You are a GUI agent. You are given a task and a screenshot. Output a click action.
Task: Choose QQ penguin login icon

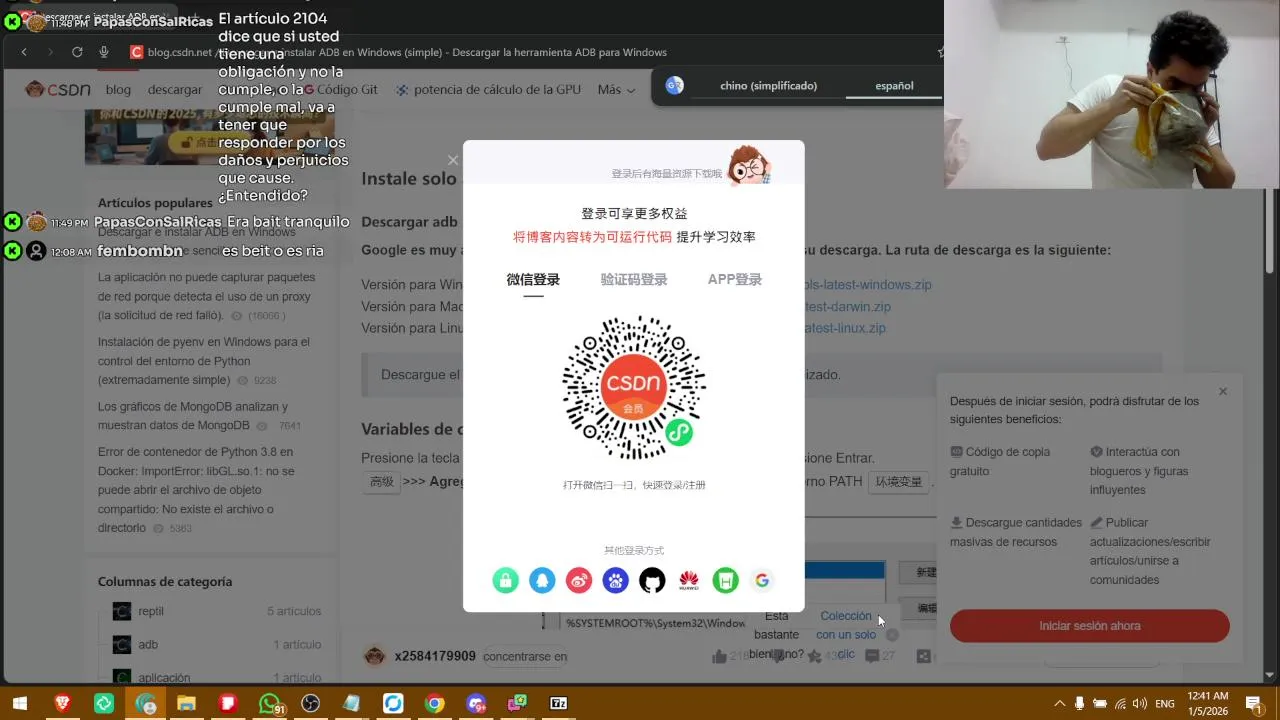(542, 580)
